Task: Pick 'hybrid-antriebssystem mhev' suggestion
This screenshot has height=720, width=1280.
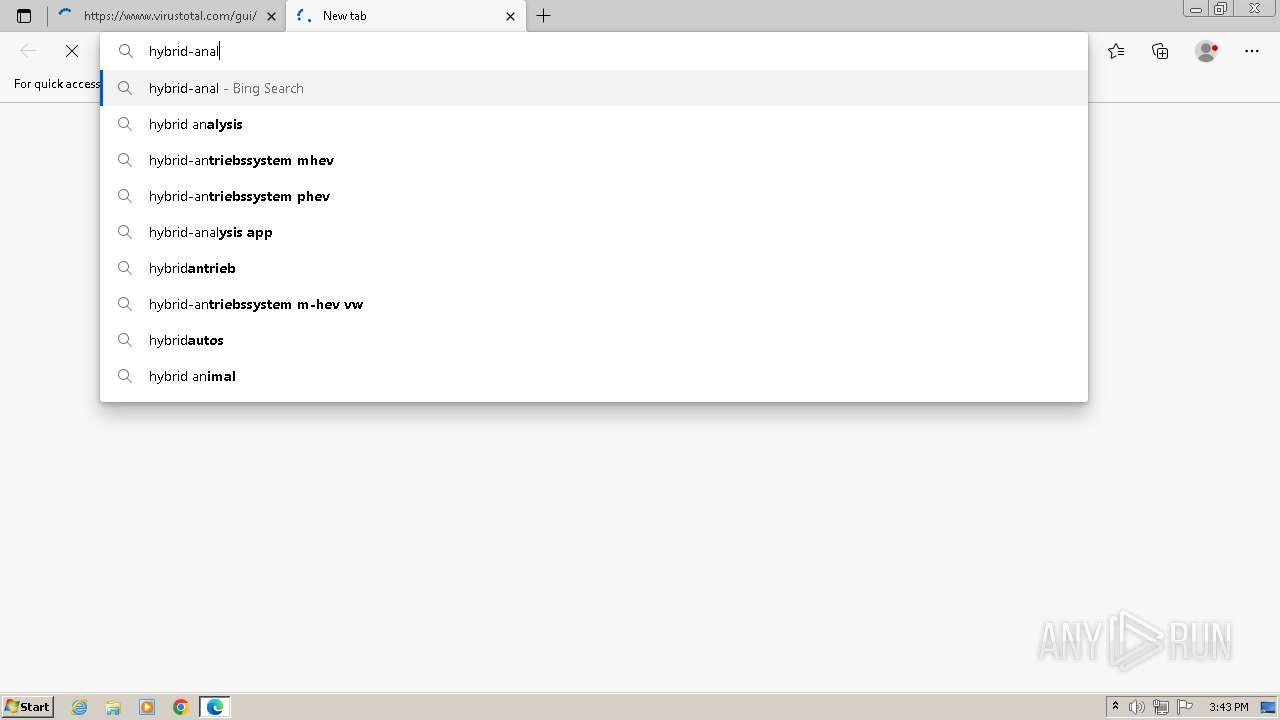Action: tap(594, 160)
